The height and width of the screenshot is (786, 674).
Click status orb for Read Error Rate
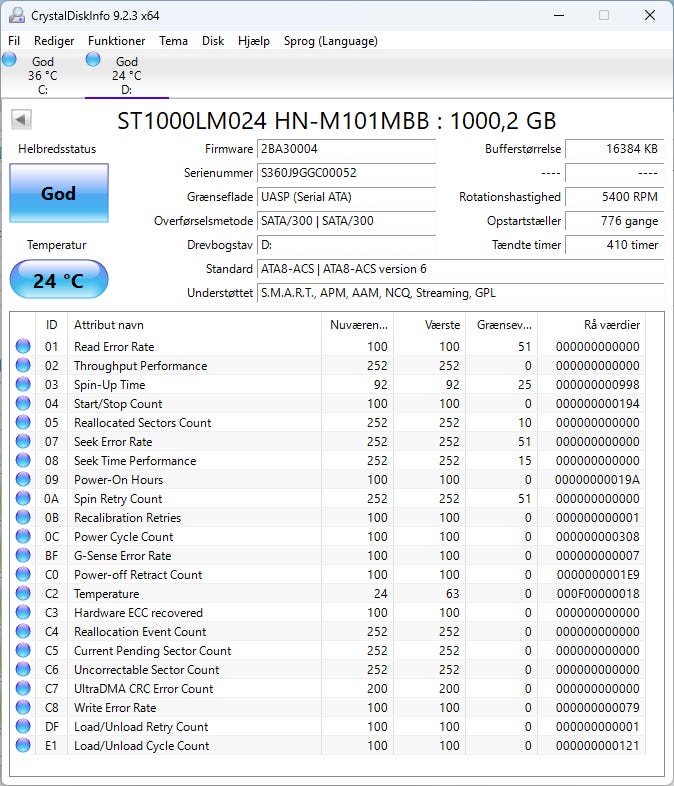pyautogui.click(x=23, y=347)
